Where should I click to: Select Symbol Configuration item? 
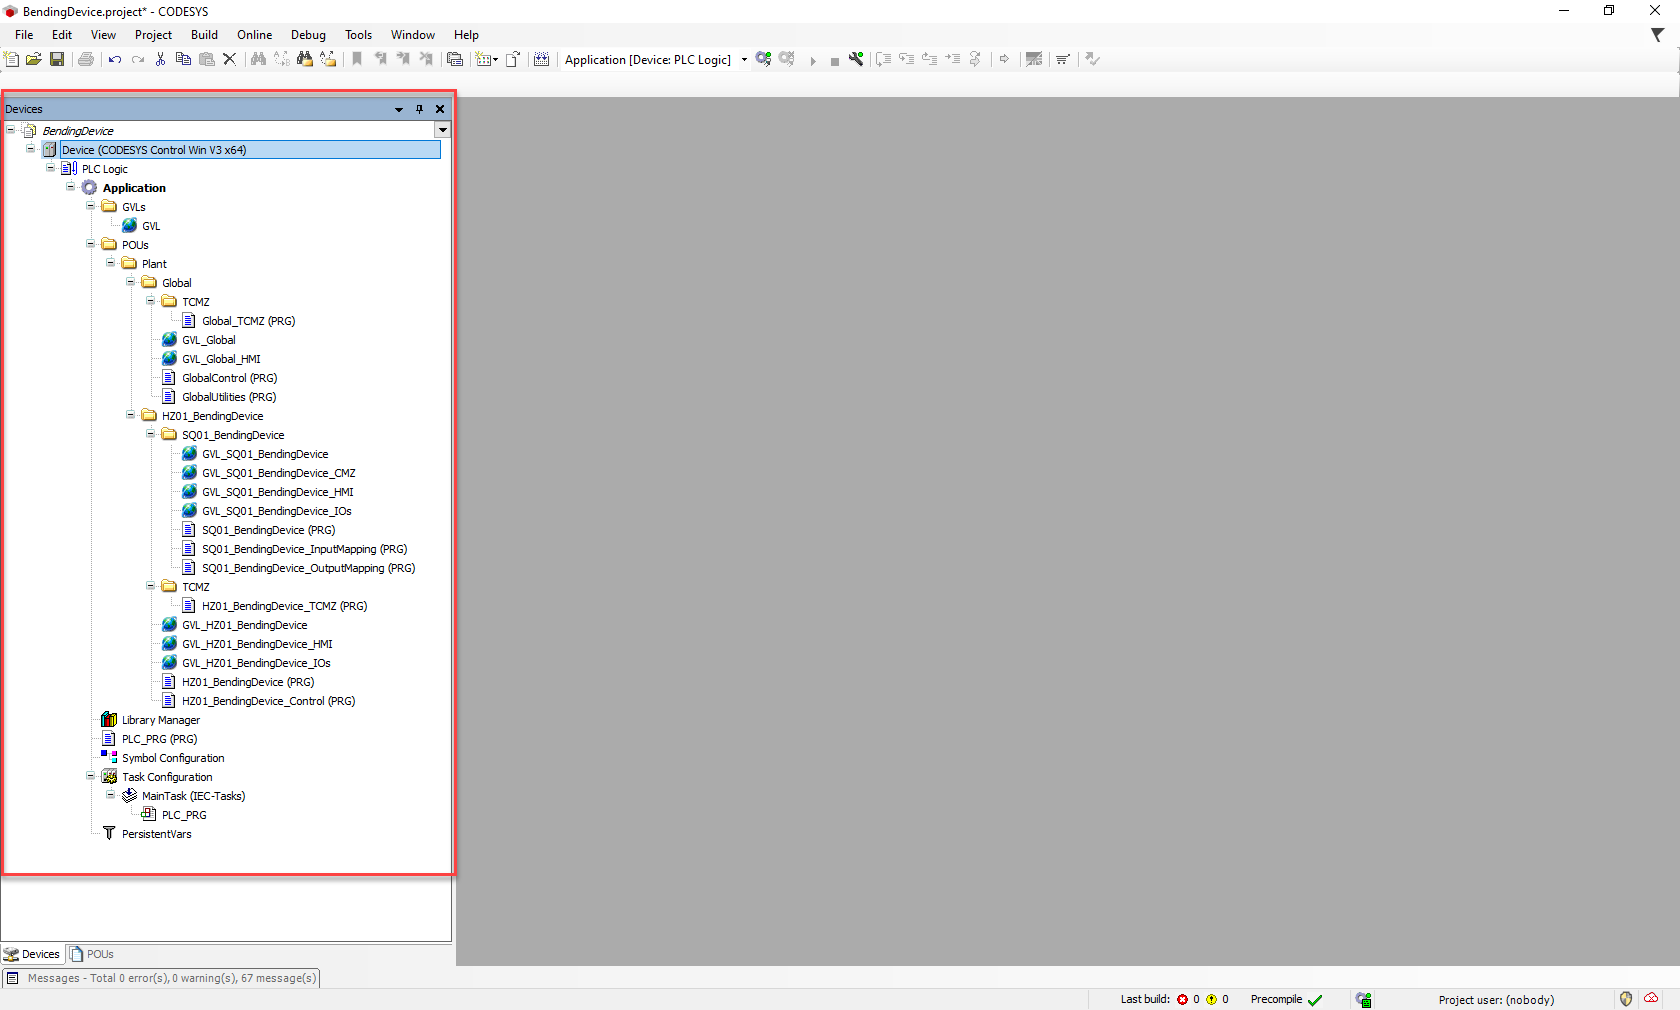tap(173, 758)
